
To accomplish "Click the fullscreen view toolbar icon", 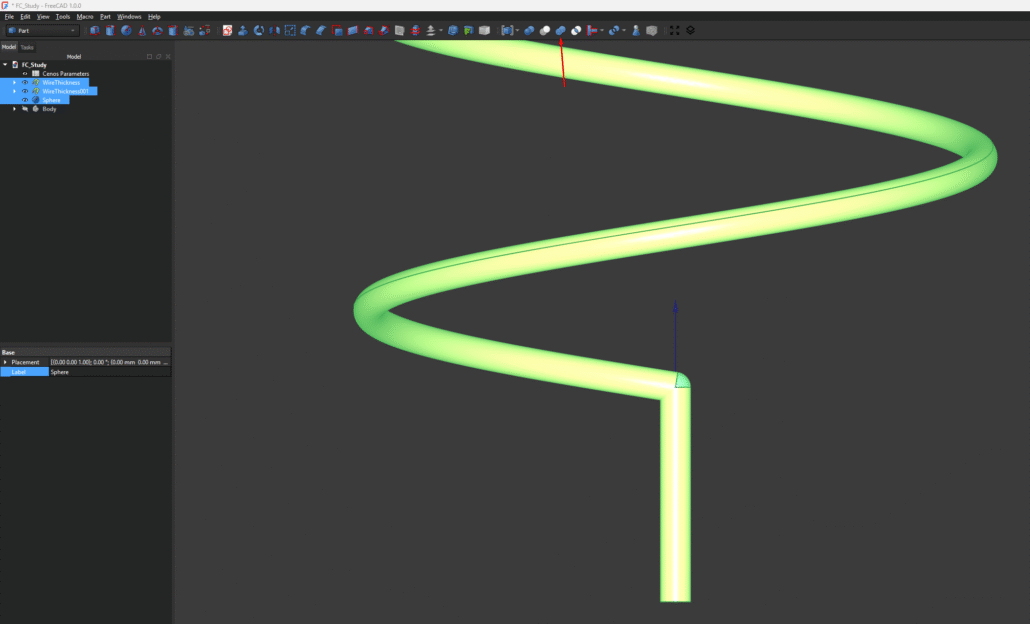I will click(674, 30).
